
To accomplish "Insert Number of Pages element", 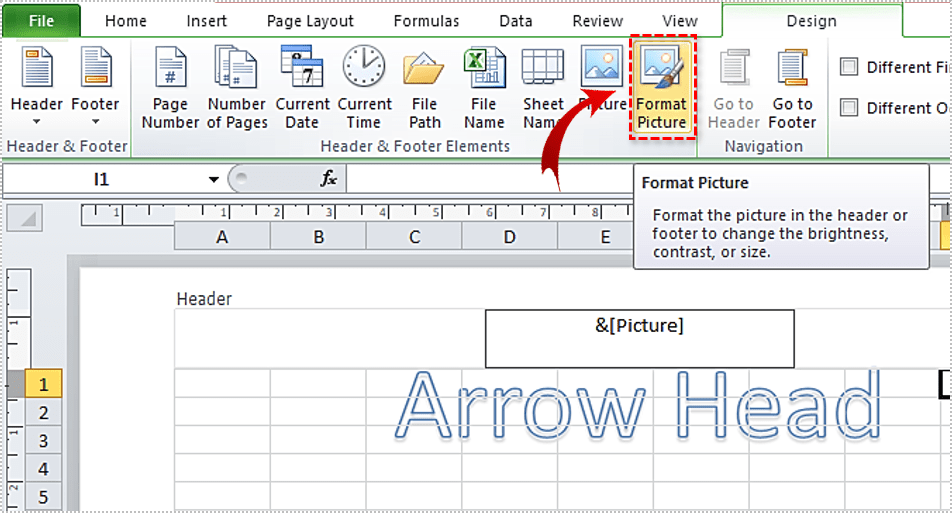I will [237, 88].
